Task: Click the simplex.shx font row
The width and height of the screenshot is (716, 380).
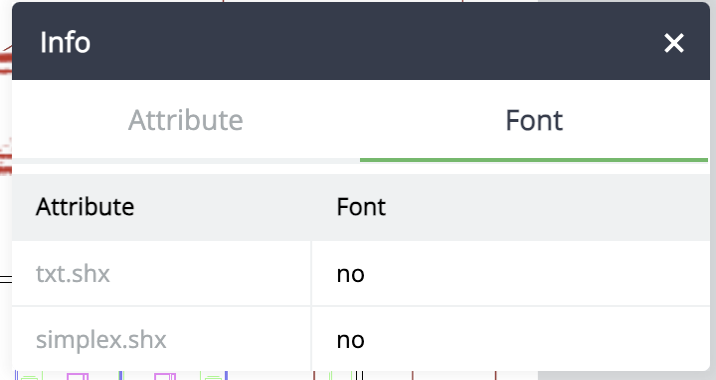Action: click(361, 339)
